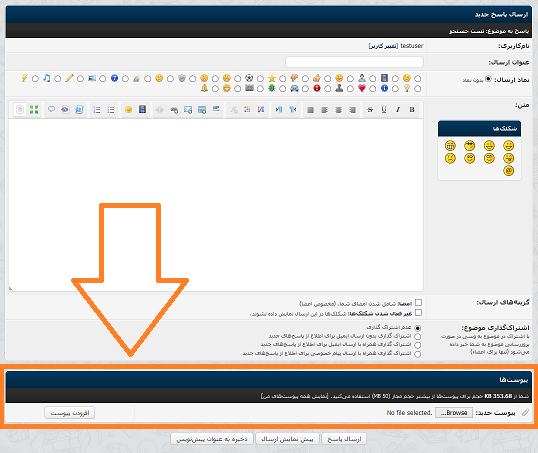Insert a numbered list from the toolbar

[x=97, y=110]
